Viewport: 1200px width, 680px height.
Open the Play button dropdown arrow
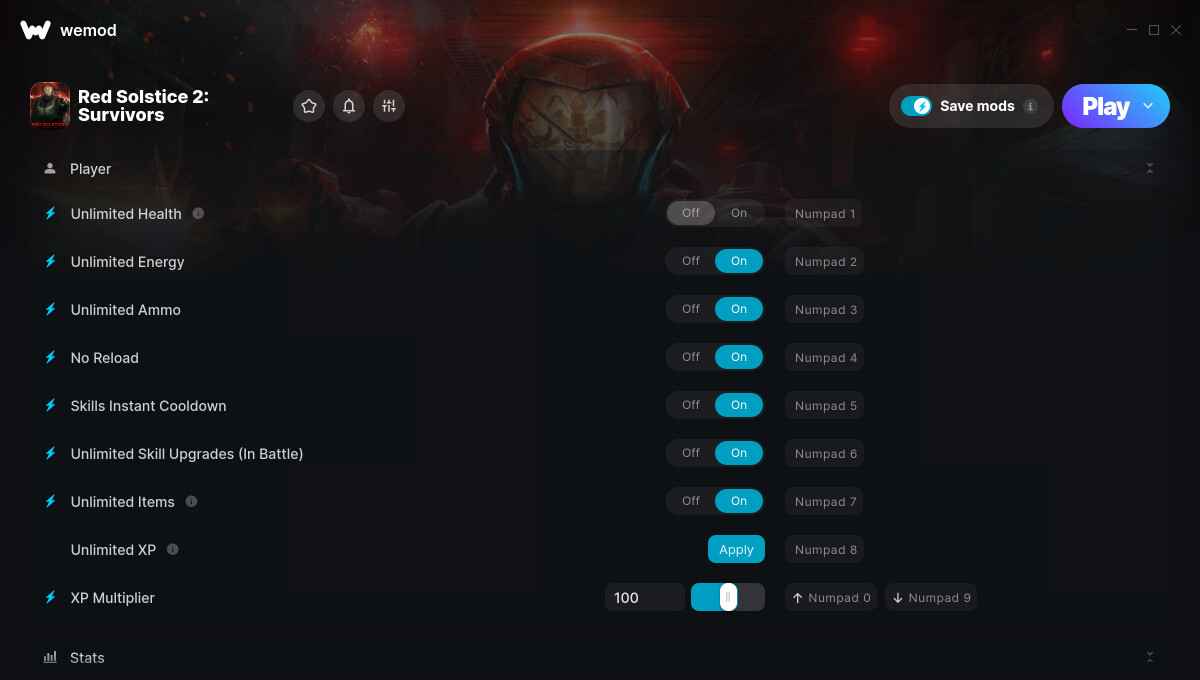click(1148, 106)
